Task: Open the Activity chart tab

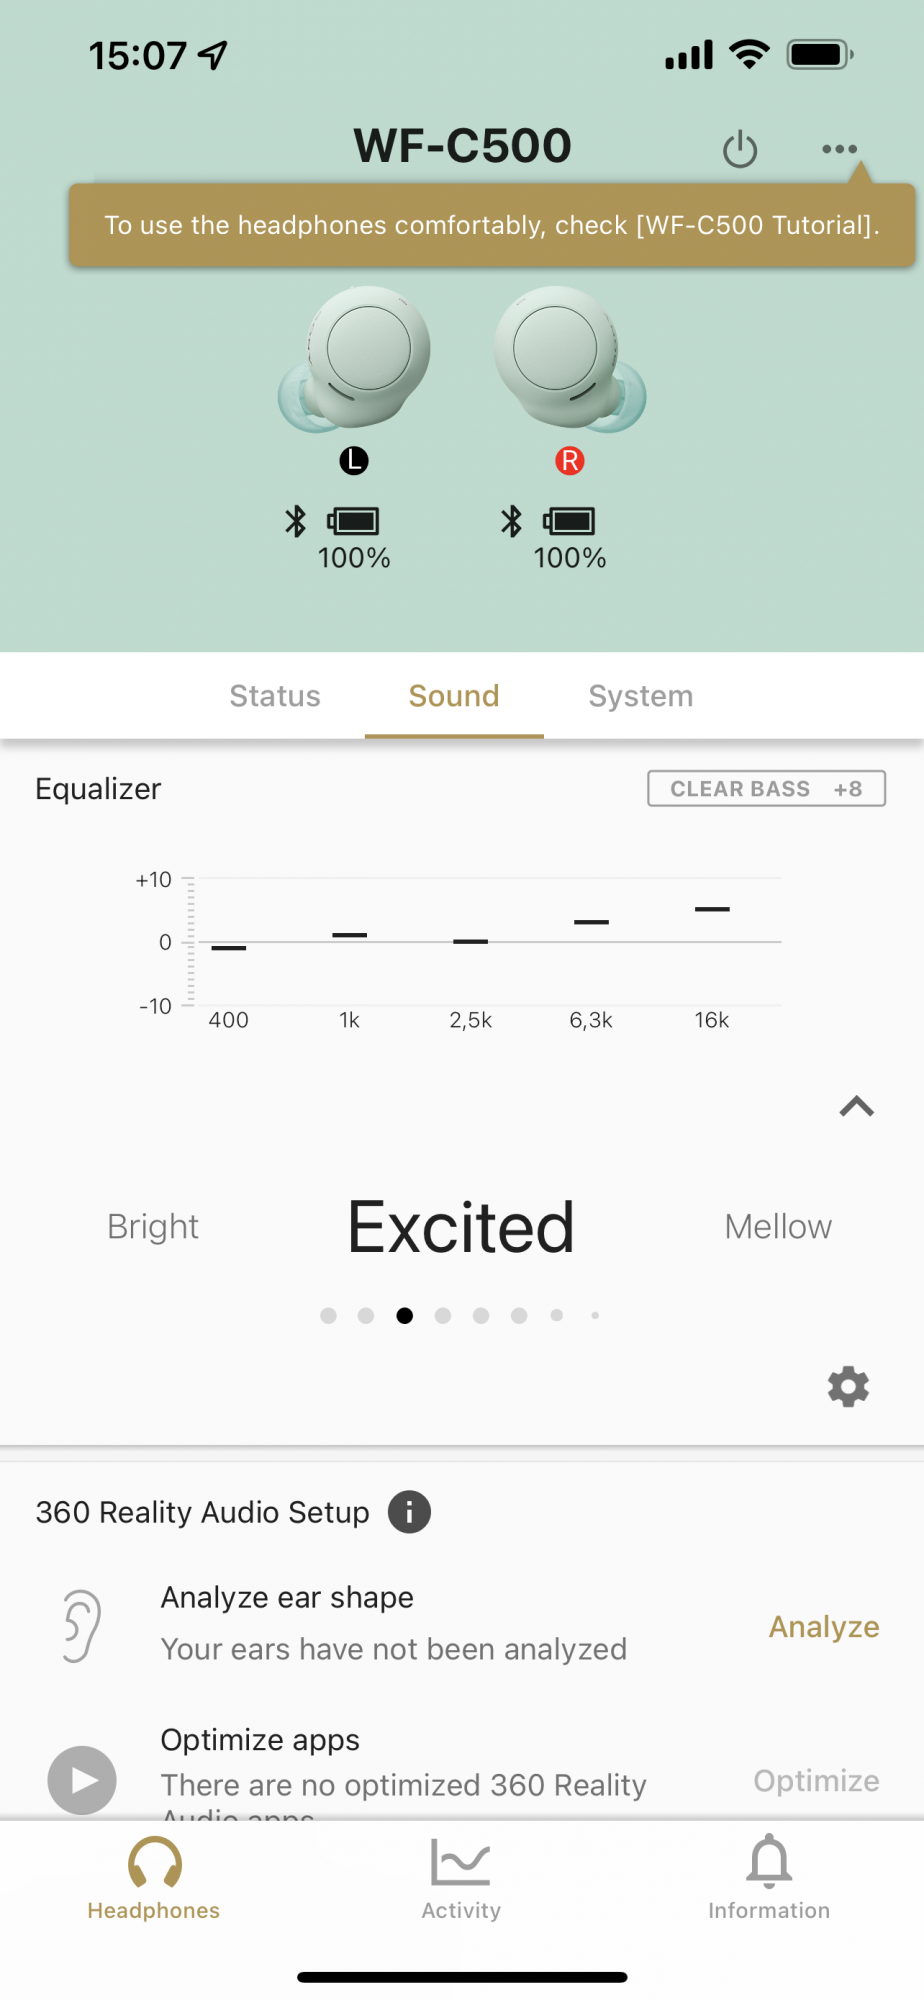Action: (x=461, y=1878)
